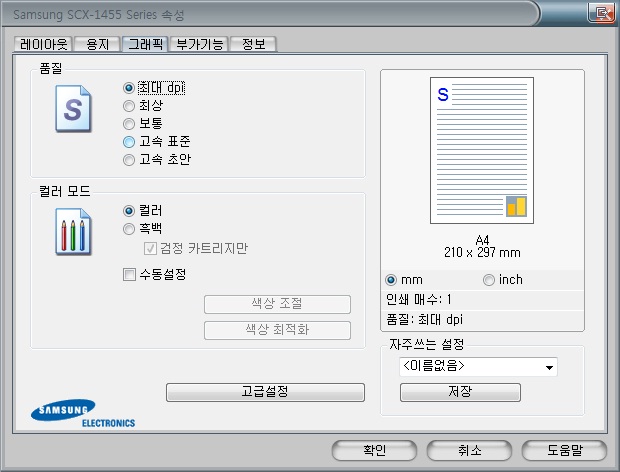
Task: Enable the 수동설정 checkbox
Action: [129, 274]
